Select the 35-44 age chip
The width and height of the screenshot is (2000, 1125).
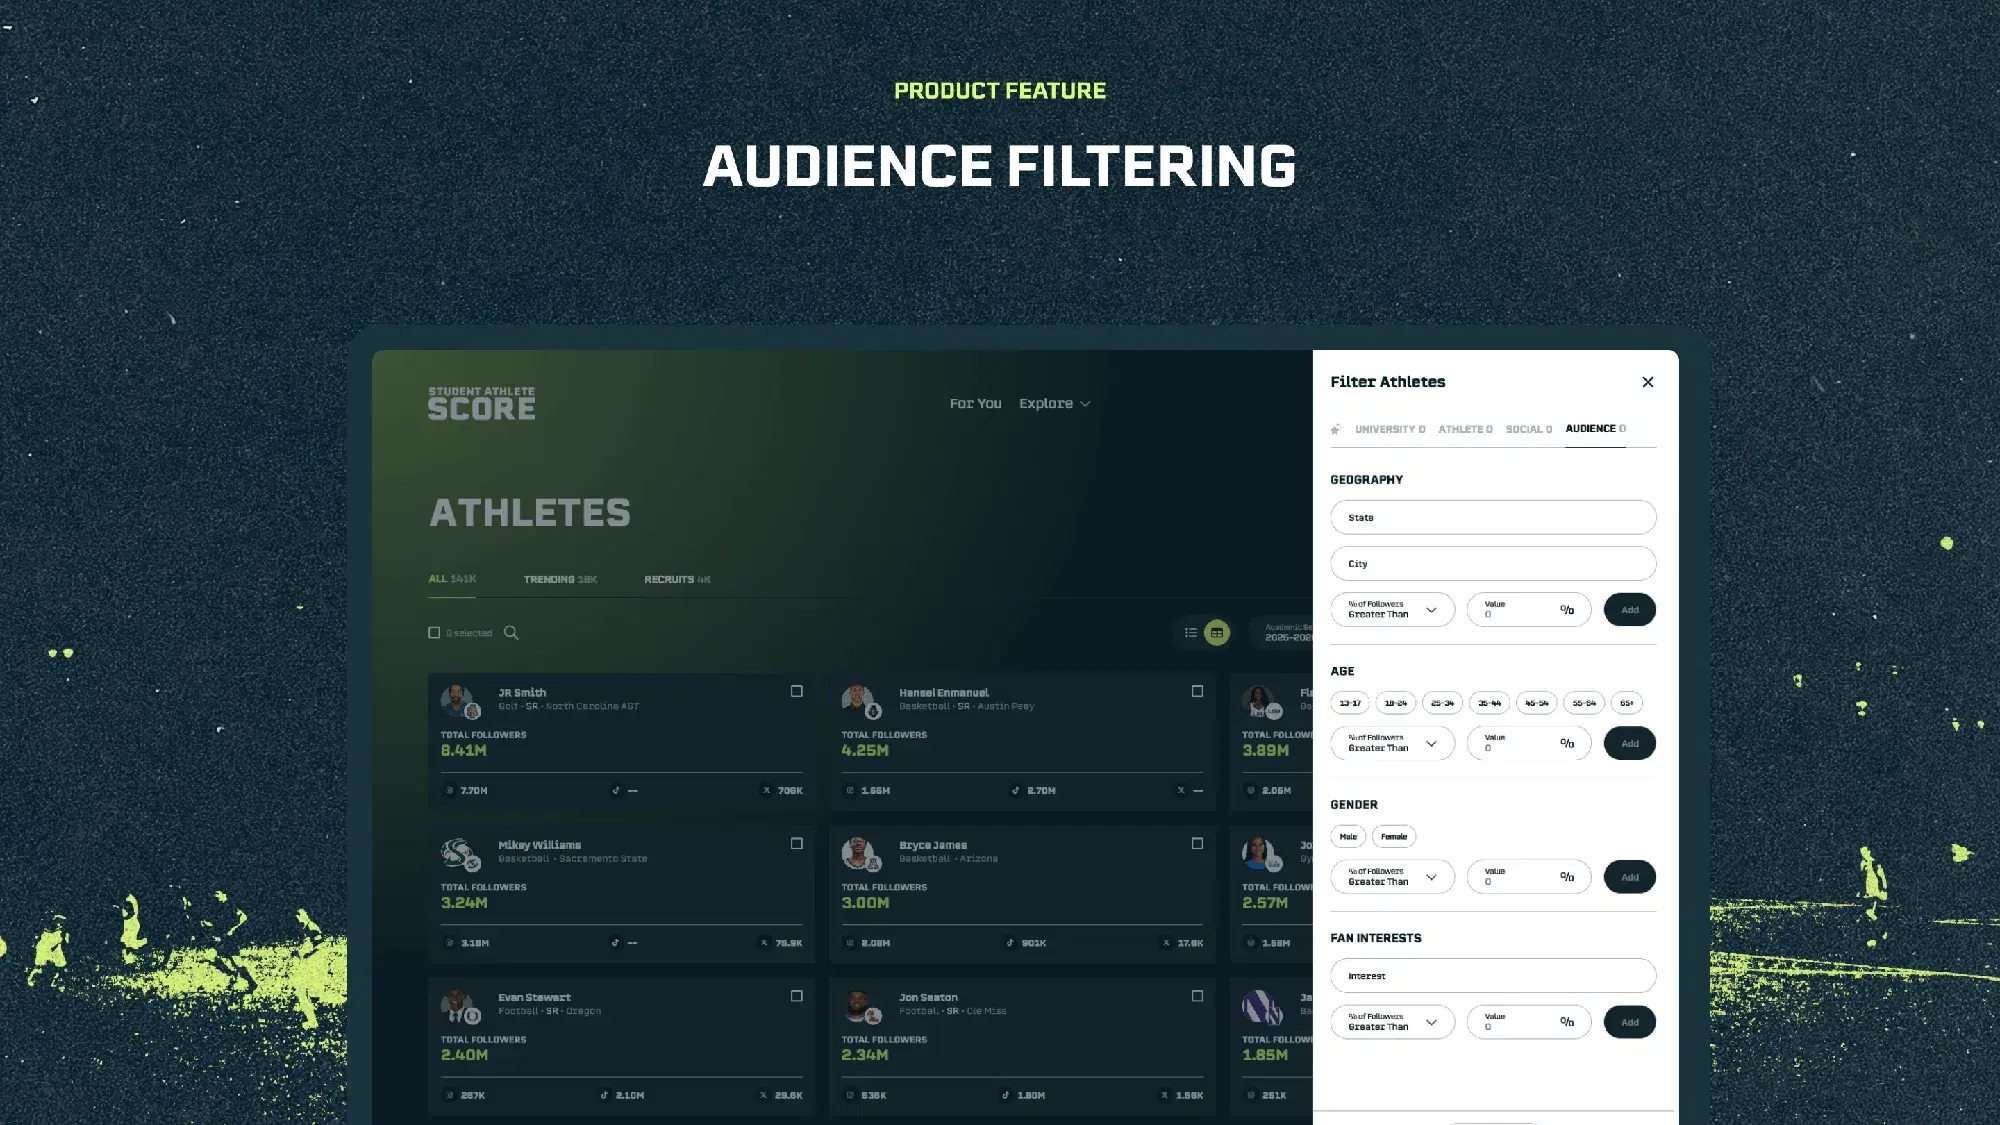pos(1489,703)
